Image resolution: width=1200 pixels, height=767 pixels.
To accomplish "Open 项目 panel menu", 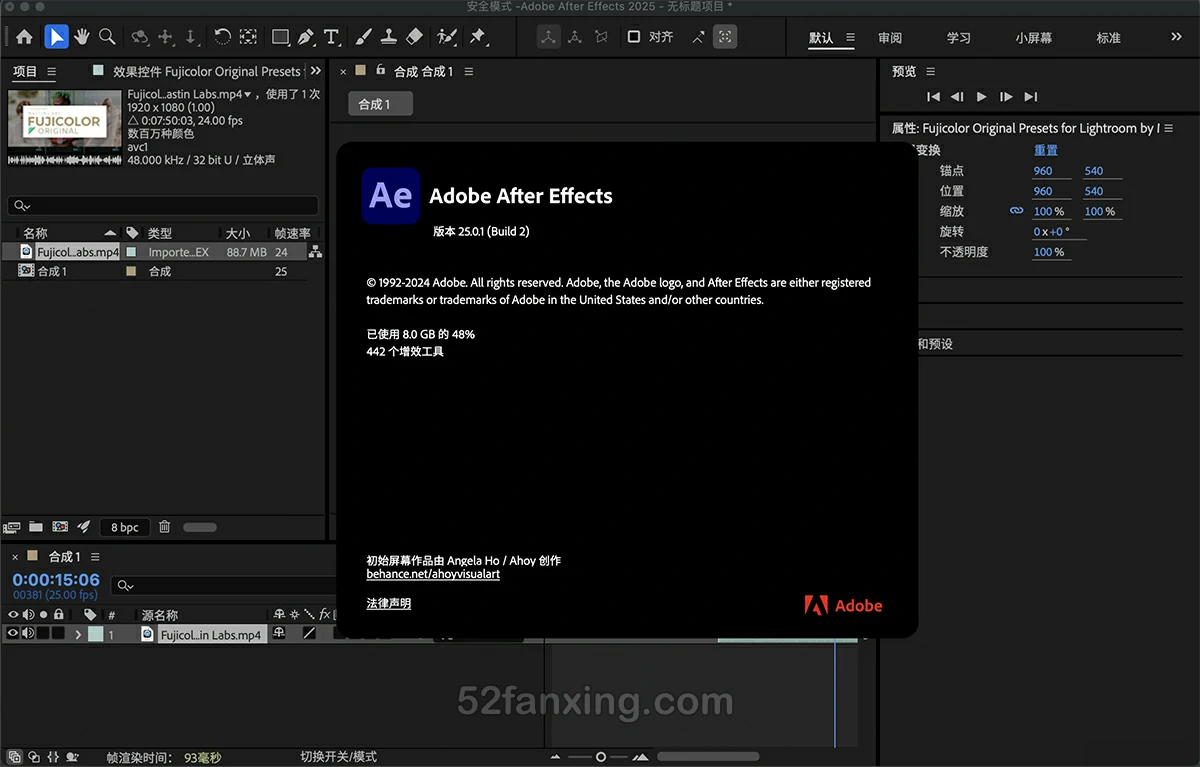I will [x=52, y=72].
